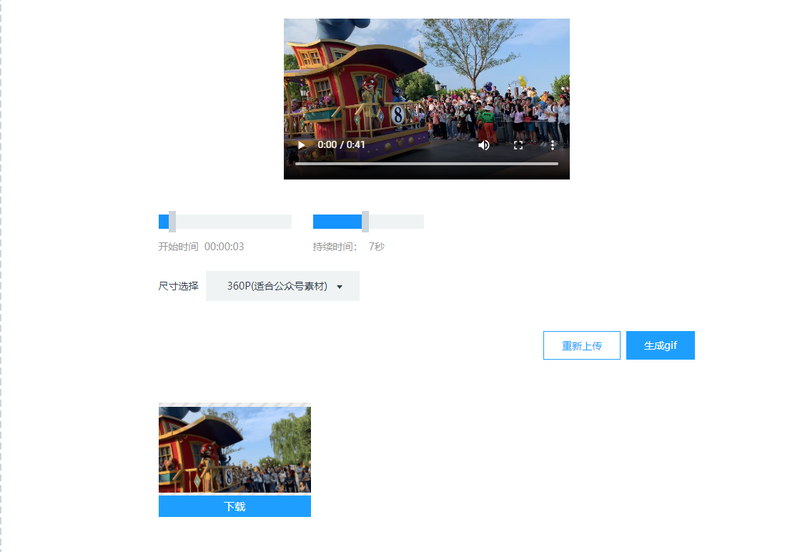Screen dimensions: 800x552
Task: Click the 尺寸选择 label
Action: pyautogui.click(x=179, y=286)
